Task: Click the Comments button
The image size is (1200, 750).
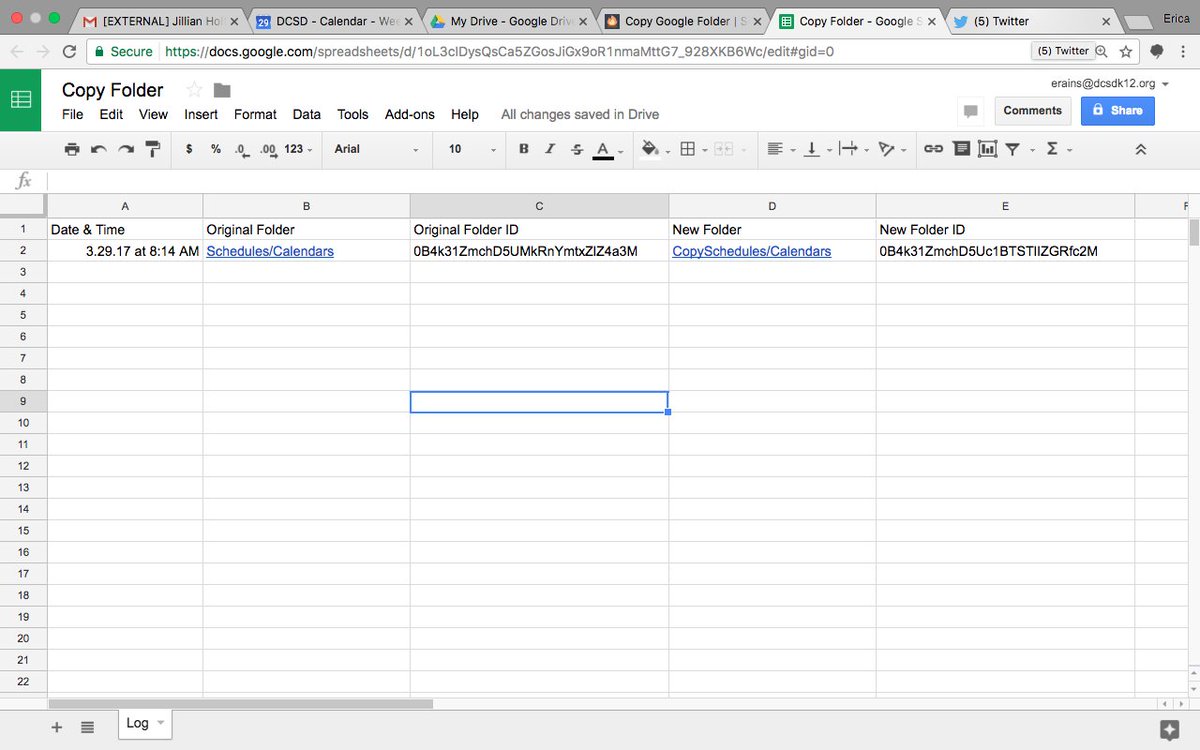Action: (1032, 110)
